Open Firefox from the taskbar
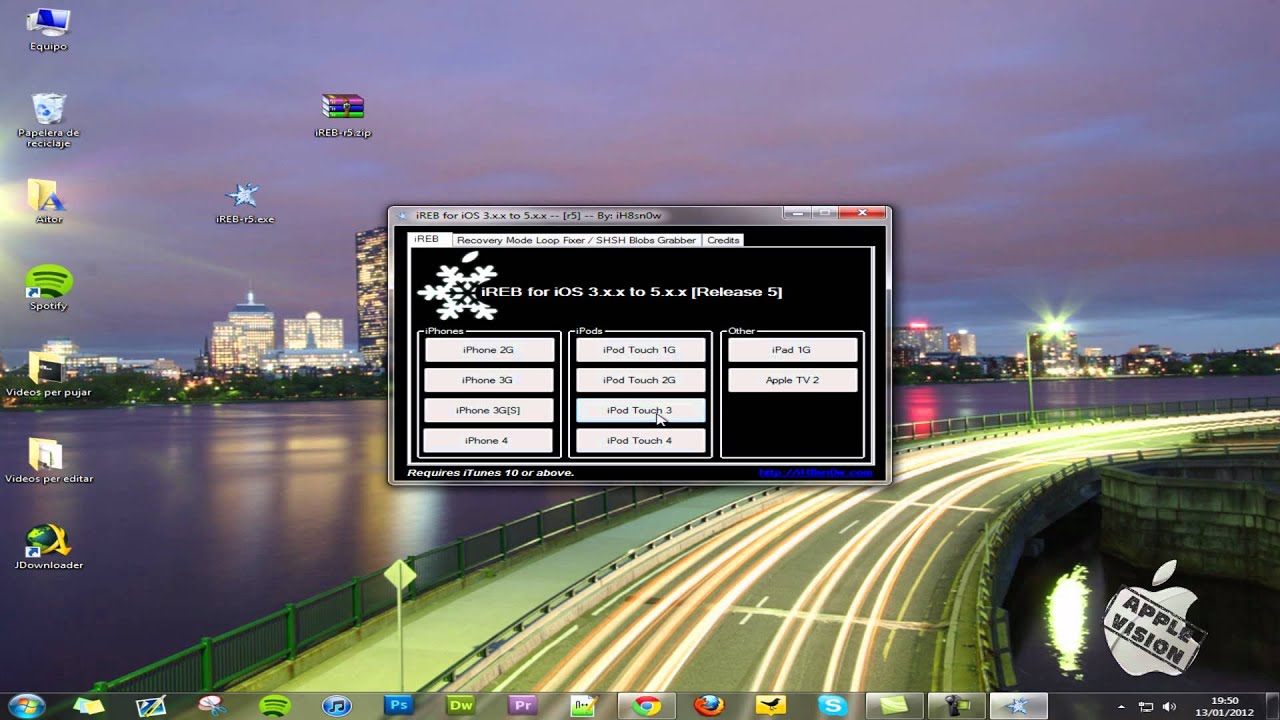The image size is (1280, 720). [709, 705]
